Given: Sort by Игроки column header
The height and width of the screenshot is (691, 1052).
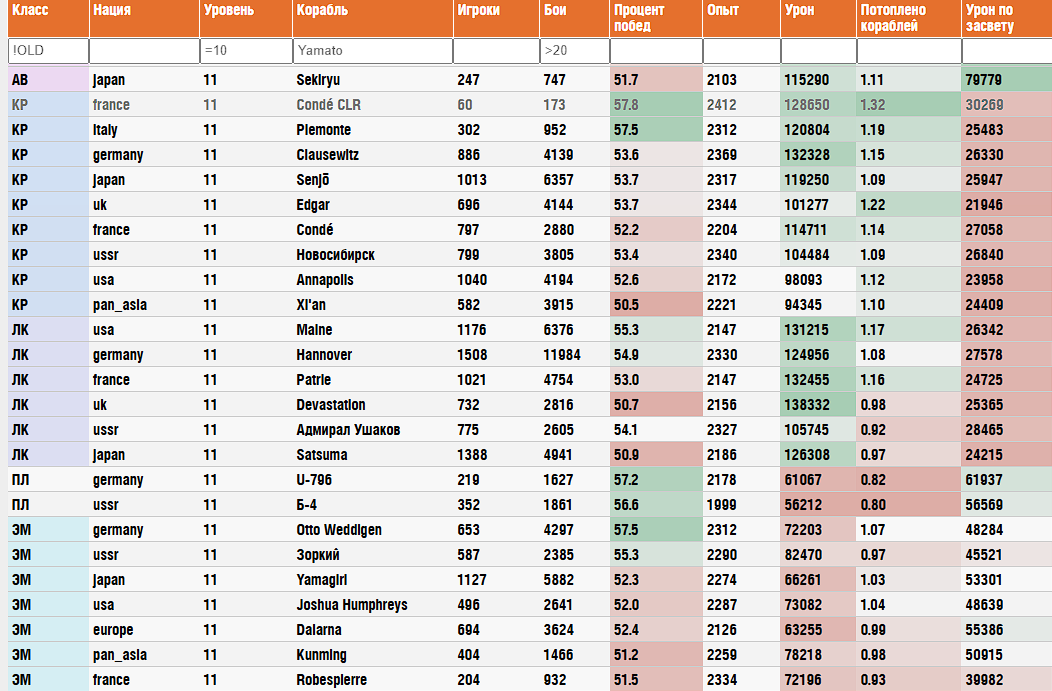Looking at the screenshot, I should (x=478, y=11).
